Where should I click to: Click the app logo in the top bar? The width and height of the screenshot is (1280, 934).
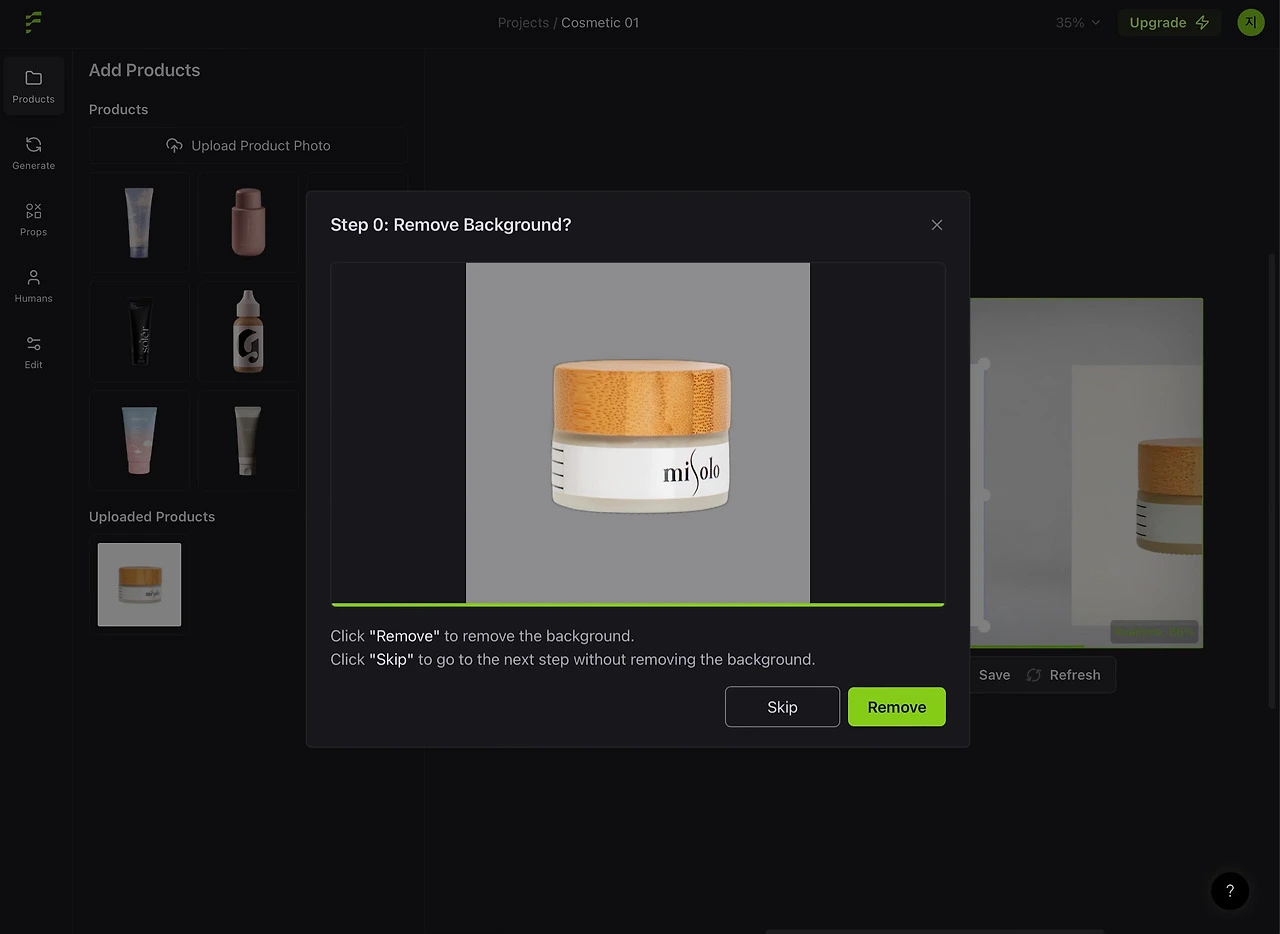click(x=34, y=22)
